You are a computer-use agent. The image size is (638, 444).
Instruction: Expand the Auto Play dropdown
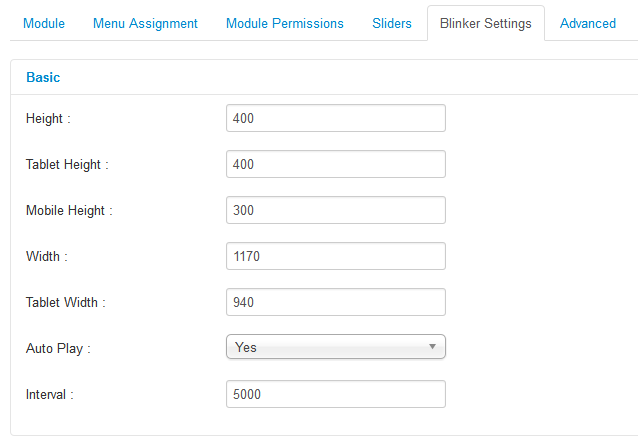coord(335,347)
